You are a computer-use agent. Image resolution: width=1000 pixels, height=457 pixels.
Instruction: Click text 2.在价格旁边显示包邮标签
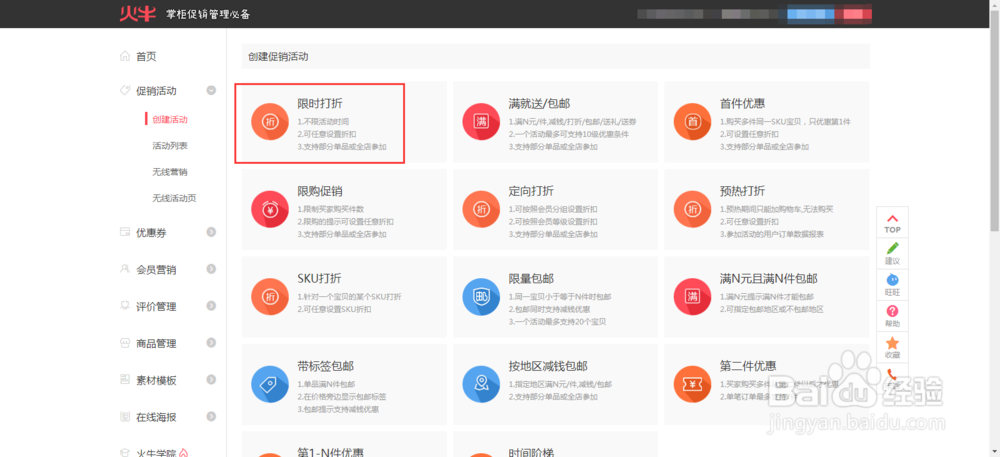click(342, 396)
